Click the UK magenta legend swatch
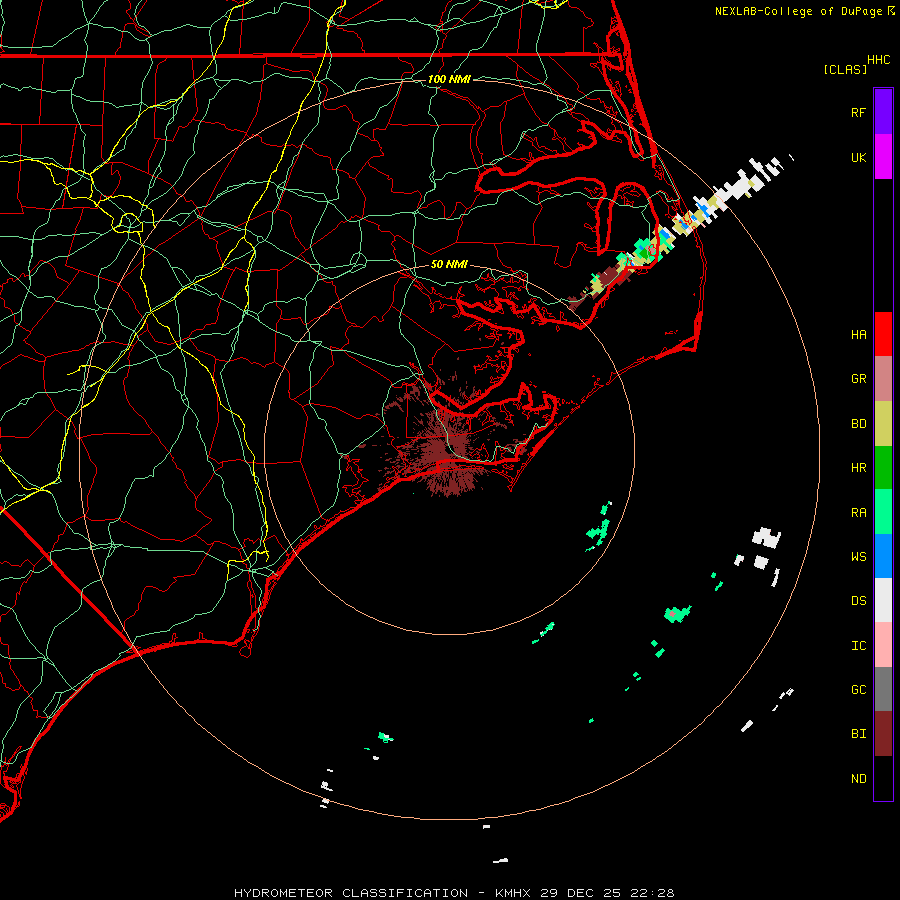The width and height of the screenshot is (900, 900). [x=883, y=157]
